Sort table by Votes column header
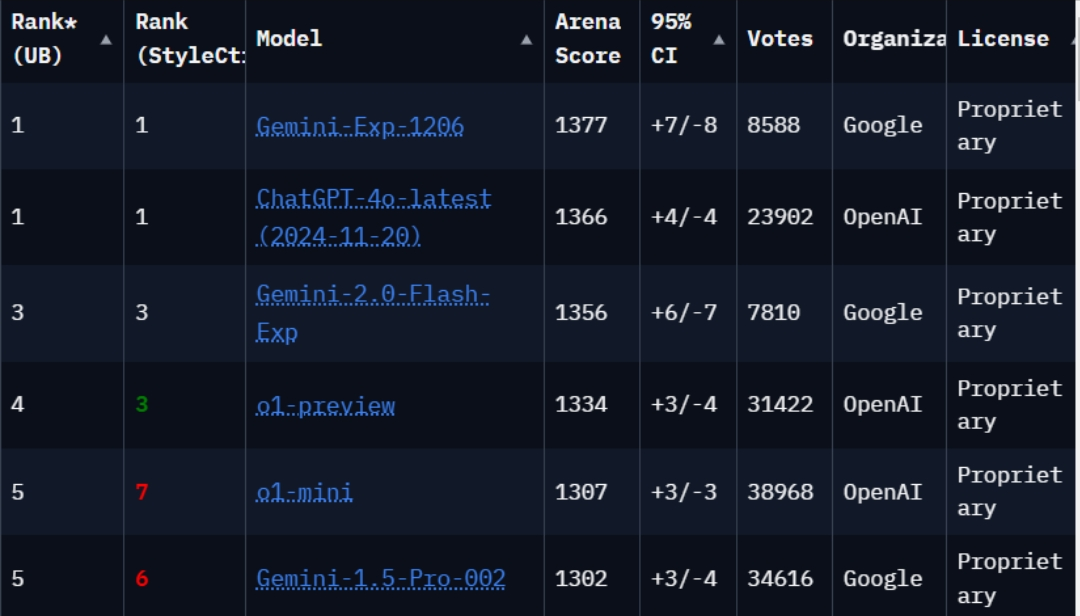 (779, 39)
